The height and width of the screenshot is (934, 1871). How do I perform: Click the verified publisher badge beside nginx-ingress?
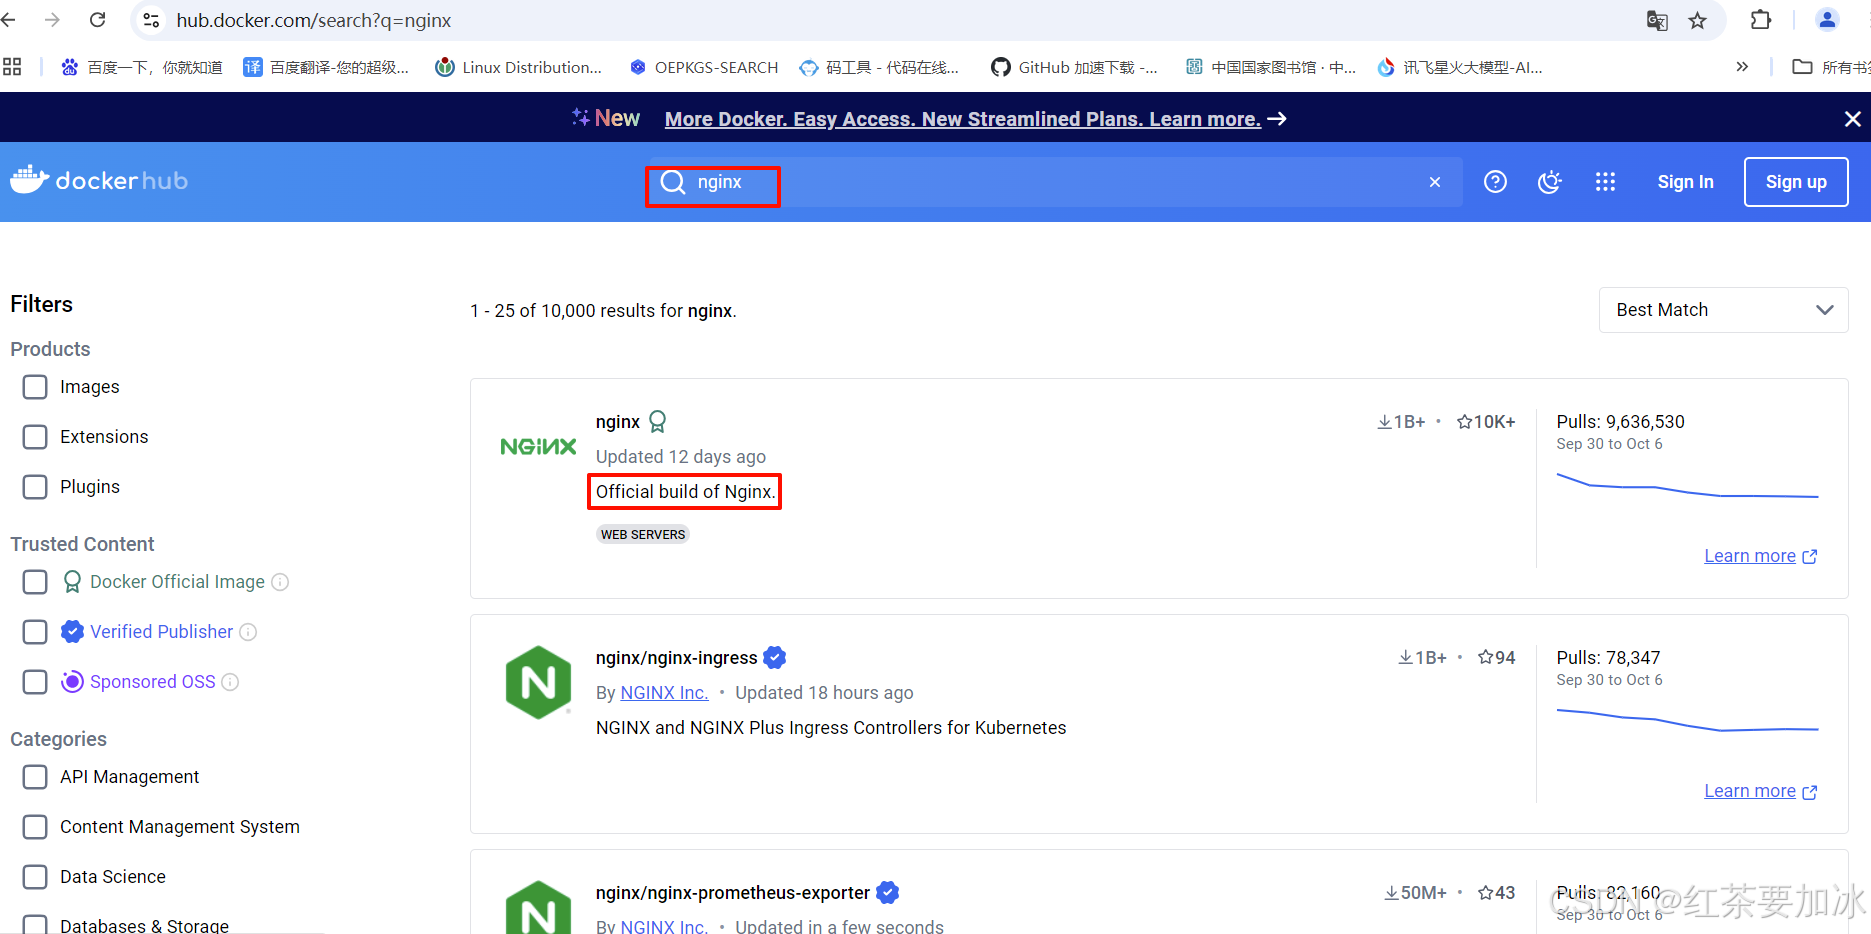click(775, 658)
